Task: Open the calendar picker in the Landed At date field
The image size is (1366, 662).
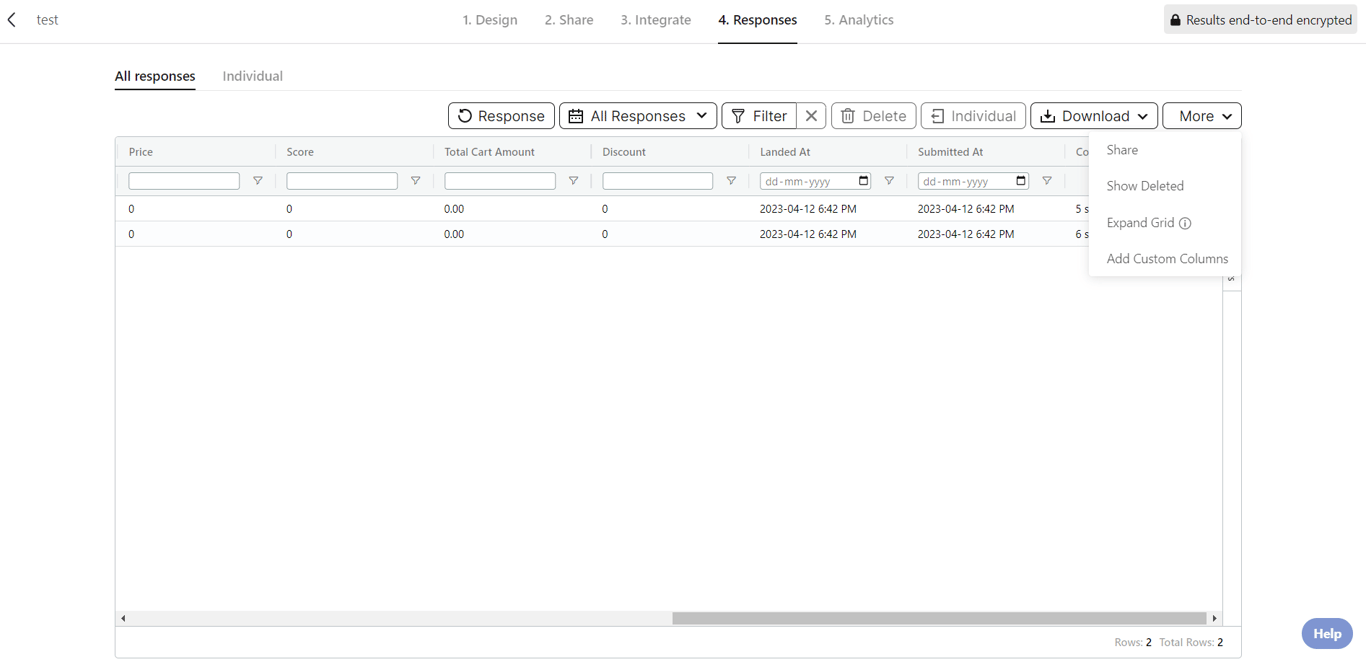Action: click(x=864, y=181)
